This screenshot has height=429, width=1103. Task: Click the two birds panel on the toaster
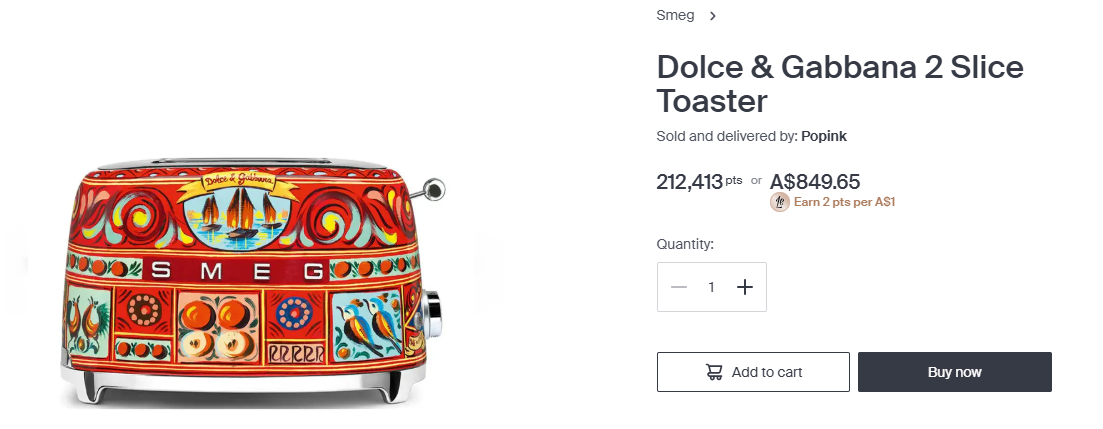[363, 324]
